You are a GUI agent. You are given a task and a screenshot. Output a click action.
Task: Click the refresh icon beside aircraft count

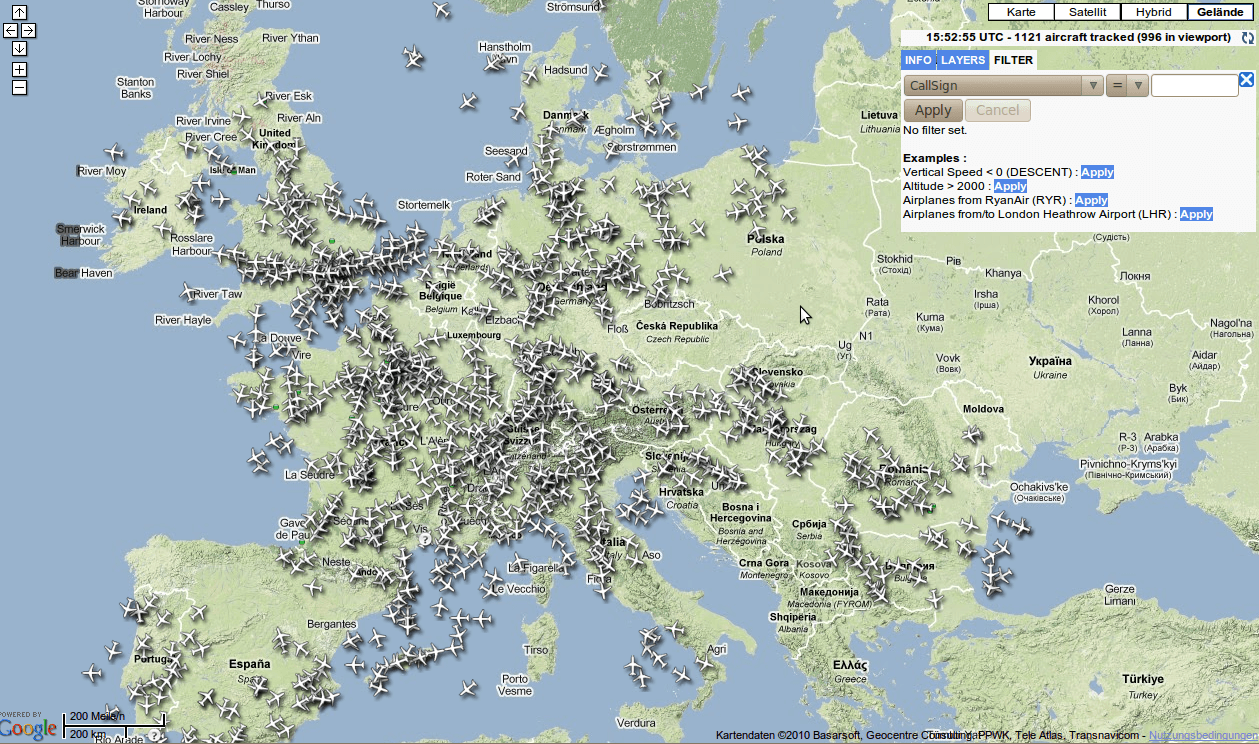click(1247, 38)
